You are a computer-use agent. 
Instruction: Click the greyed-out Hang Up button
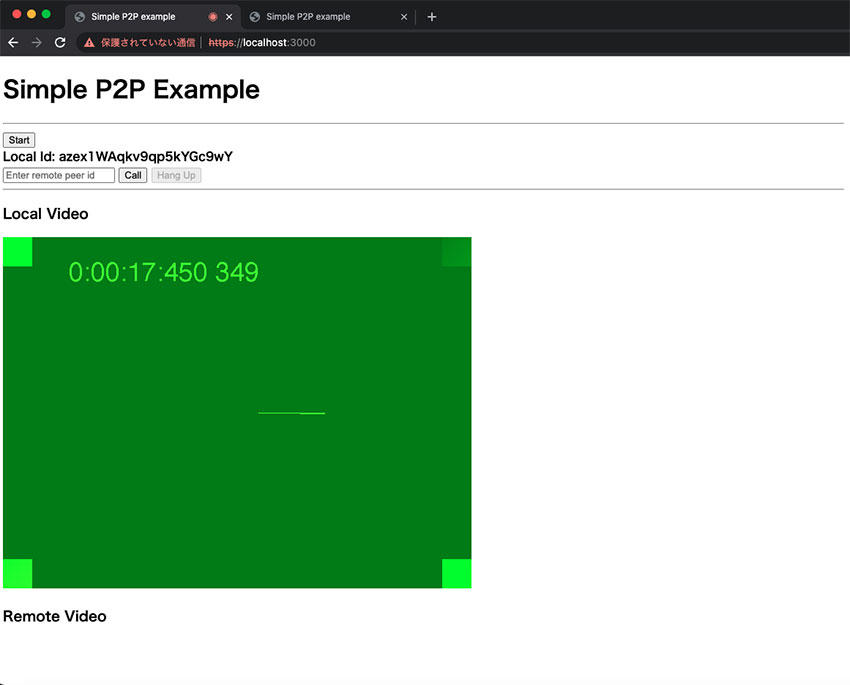176,175
